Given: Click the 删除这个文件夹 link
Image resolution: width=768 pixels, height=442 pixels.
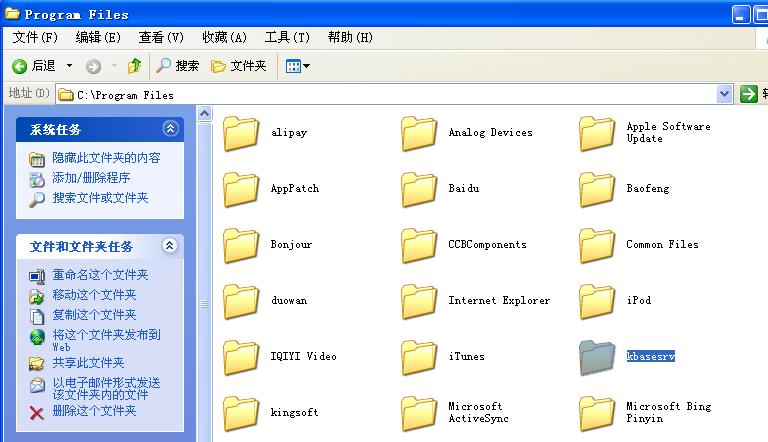Looking at the screenshot, I should tap(94, 411).
